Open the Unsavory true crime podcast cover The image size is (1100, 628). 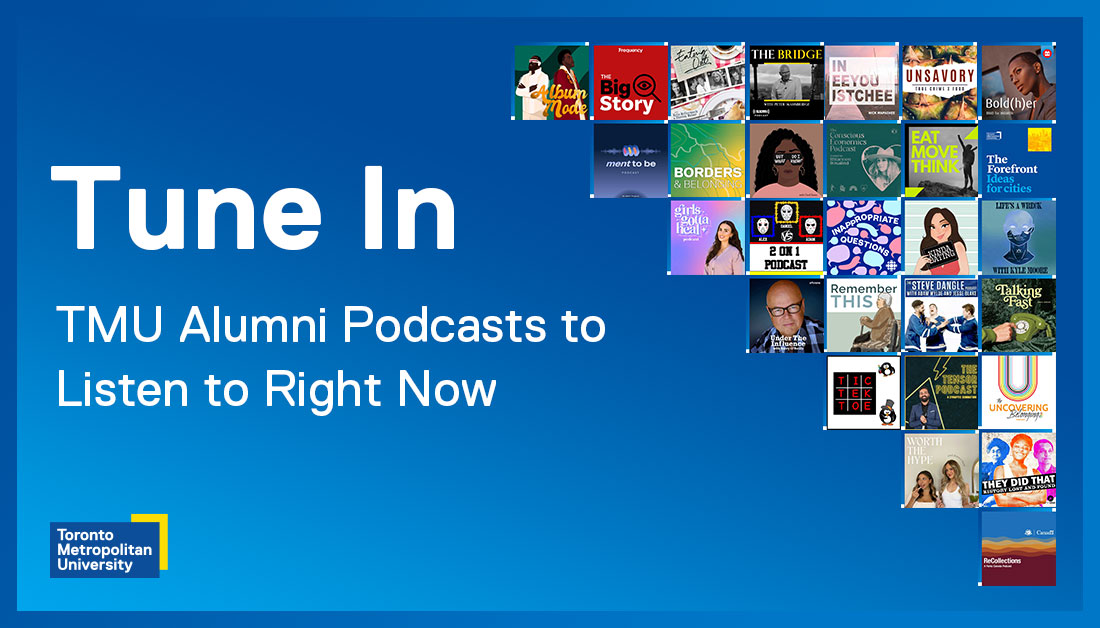pyautogui.click(x=940, y=82)
